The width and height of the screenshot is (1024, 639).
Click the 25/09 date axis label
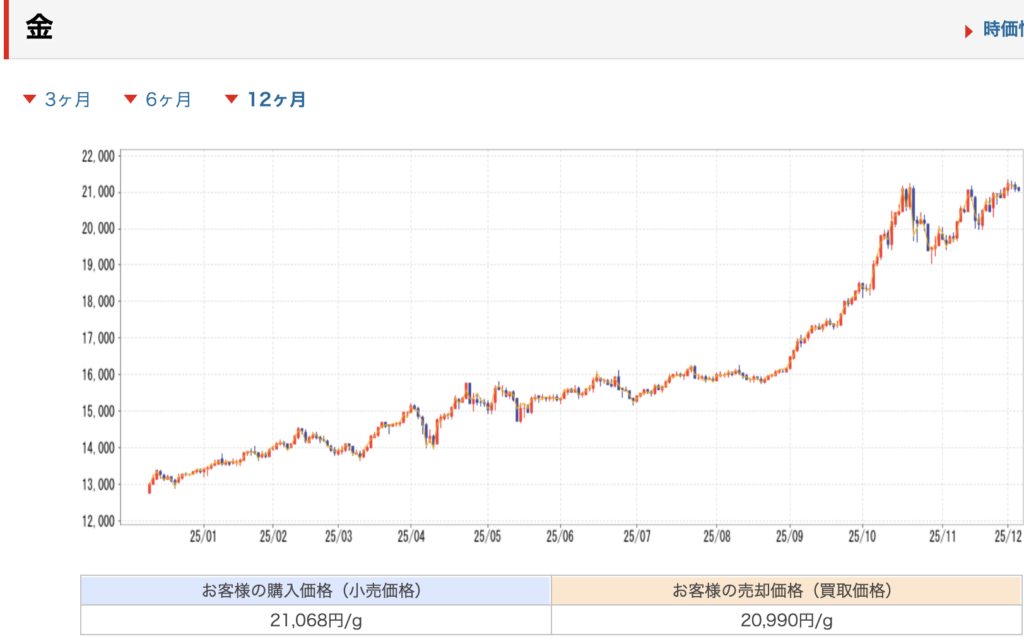[x=789, y=537]
